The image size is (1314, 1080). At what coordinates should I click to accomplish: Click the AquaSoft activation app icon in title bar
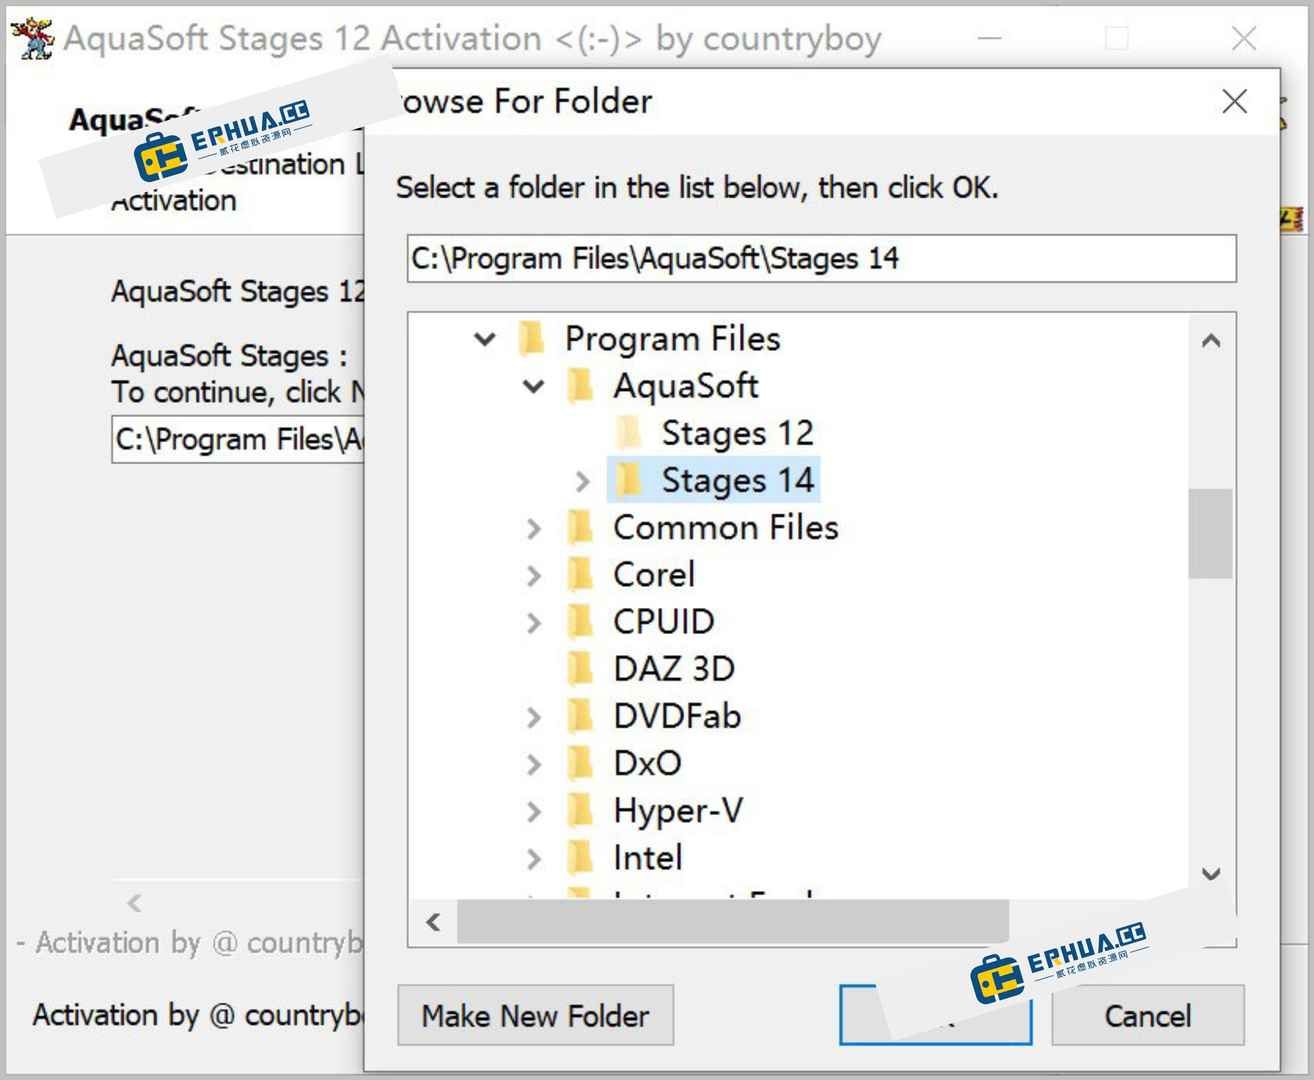[x=32, y=39]
